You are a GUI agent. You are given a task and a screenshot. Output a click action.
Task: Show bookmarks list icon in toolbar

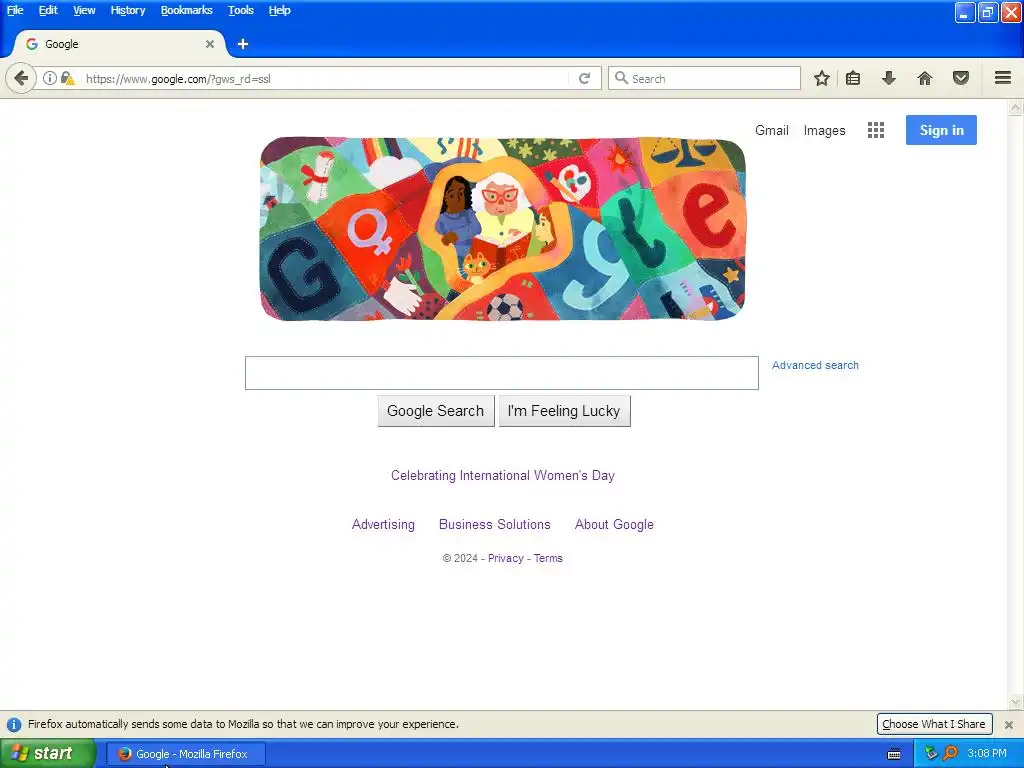(x=853, y=78)
